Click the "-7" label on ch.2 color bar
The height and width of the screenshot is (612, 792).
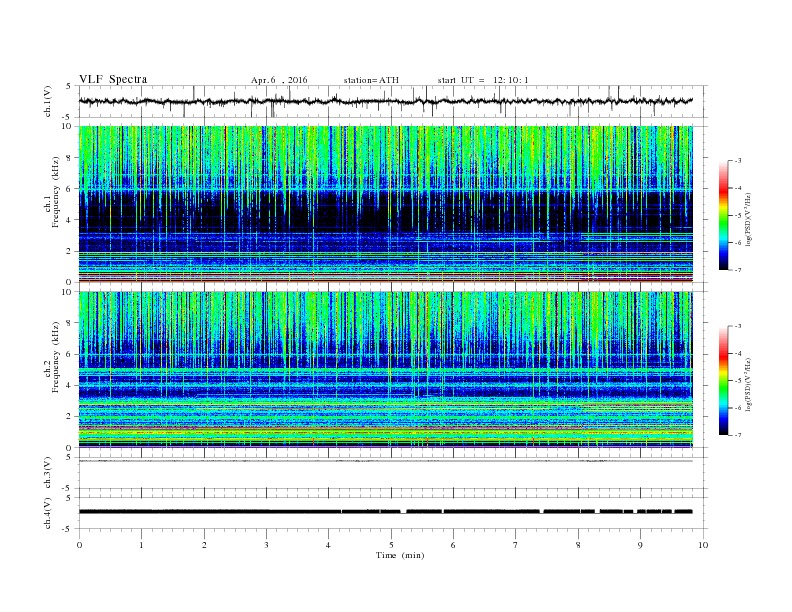point(738,435)
